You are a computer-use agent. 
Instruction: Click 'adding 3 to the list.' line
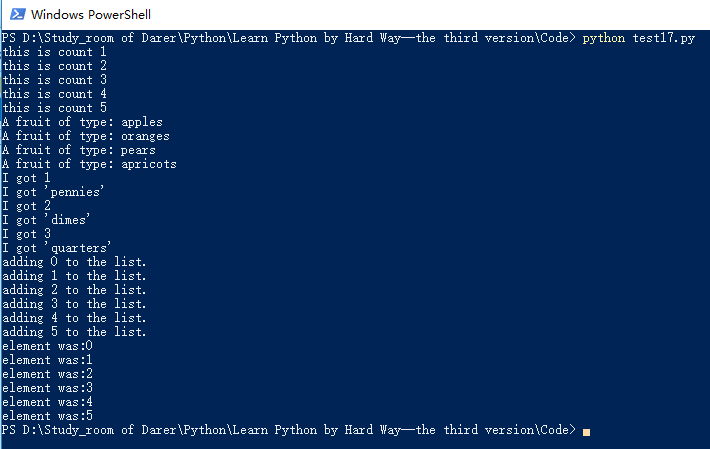pos(75,304)
